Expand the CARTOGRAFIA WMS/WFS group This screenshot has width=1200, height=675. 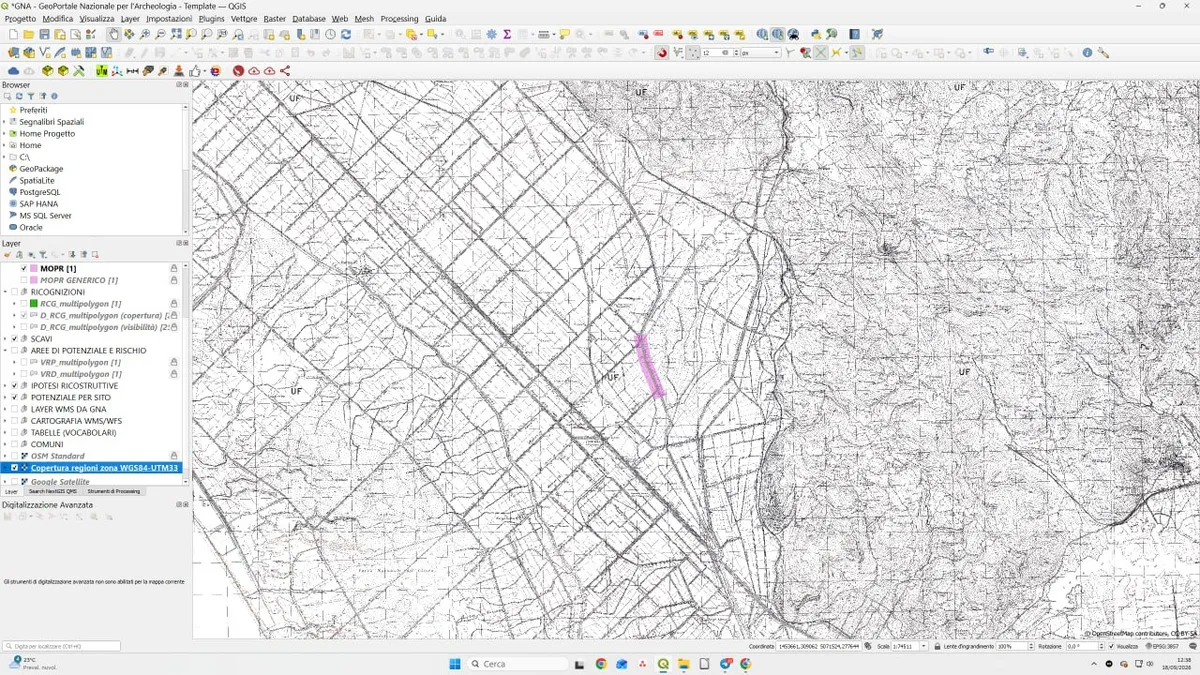coord(5,421)
